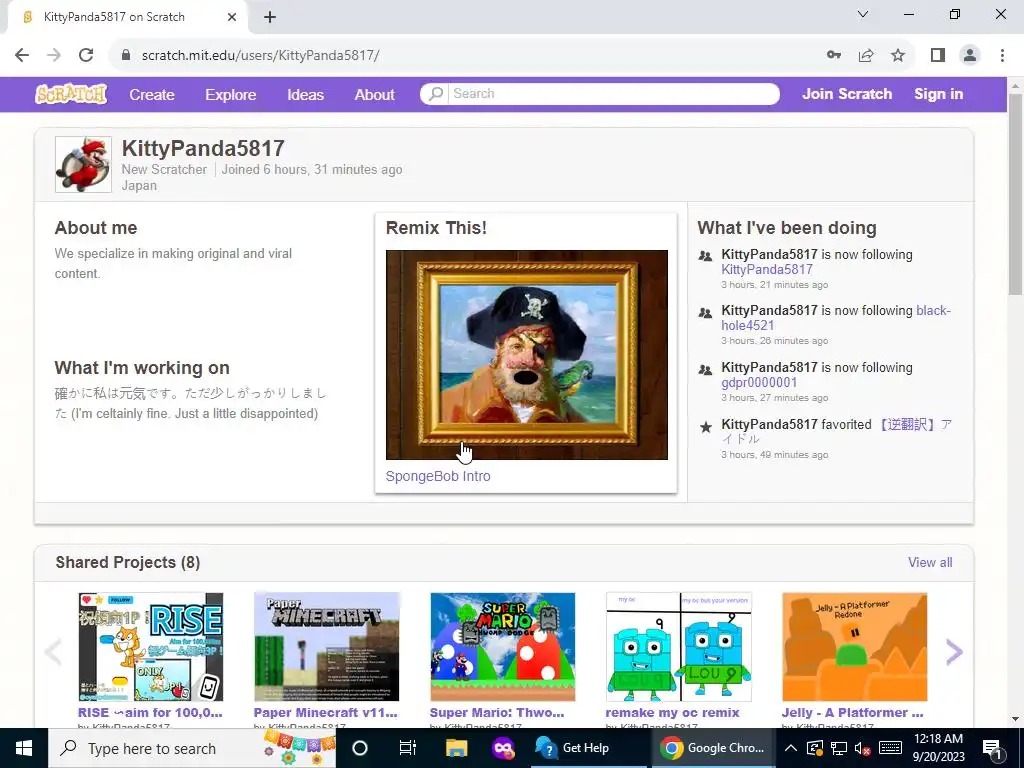Open File Explorer from taskbar
The height and width of the screenshot is (768, 1024).
(456, 748)
